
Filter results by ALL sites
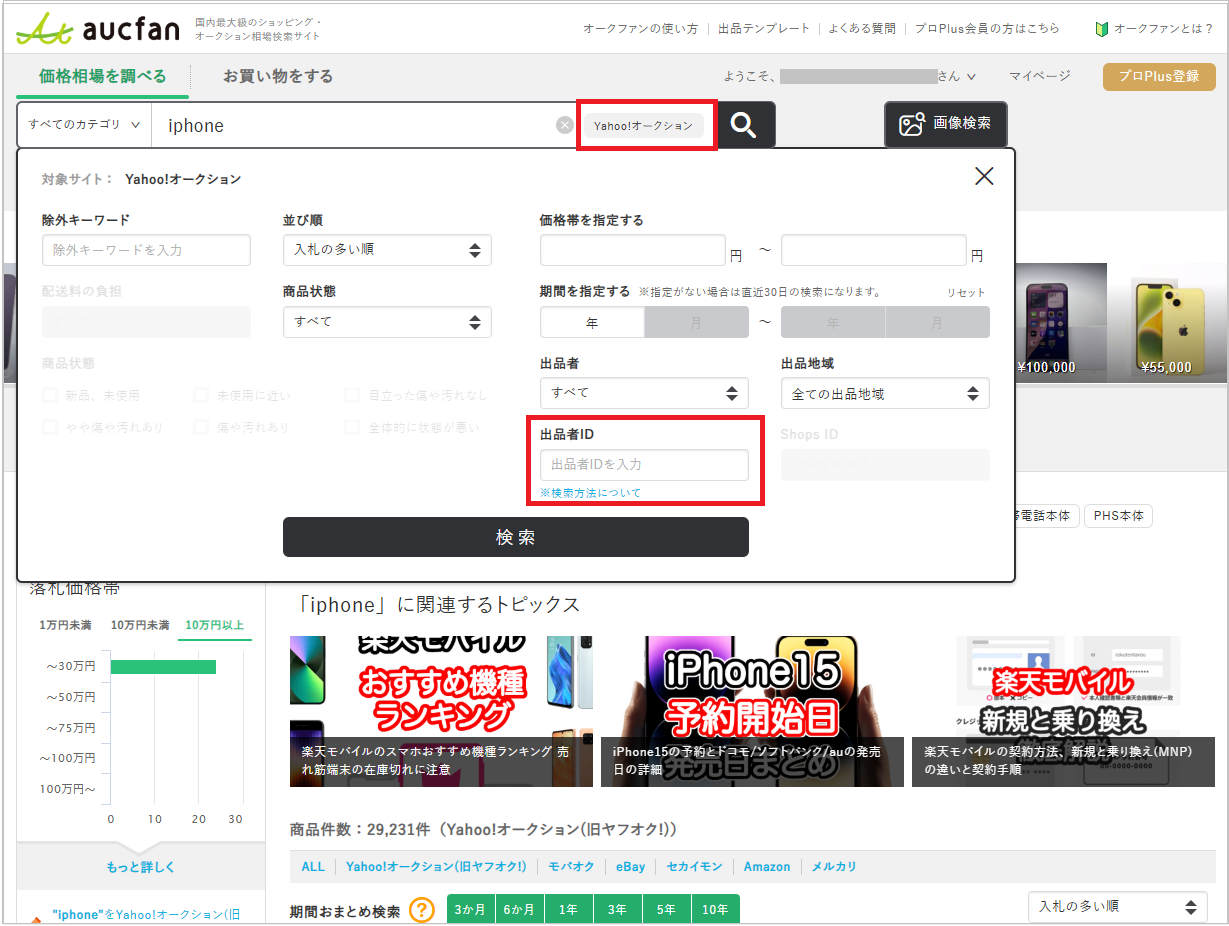(x=313, y=867)
